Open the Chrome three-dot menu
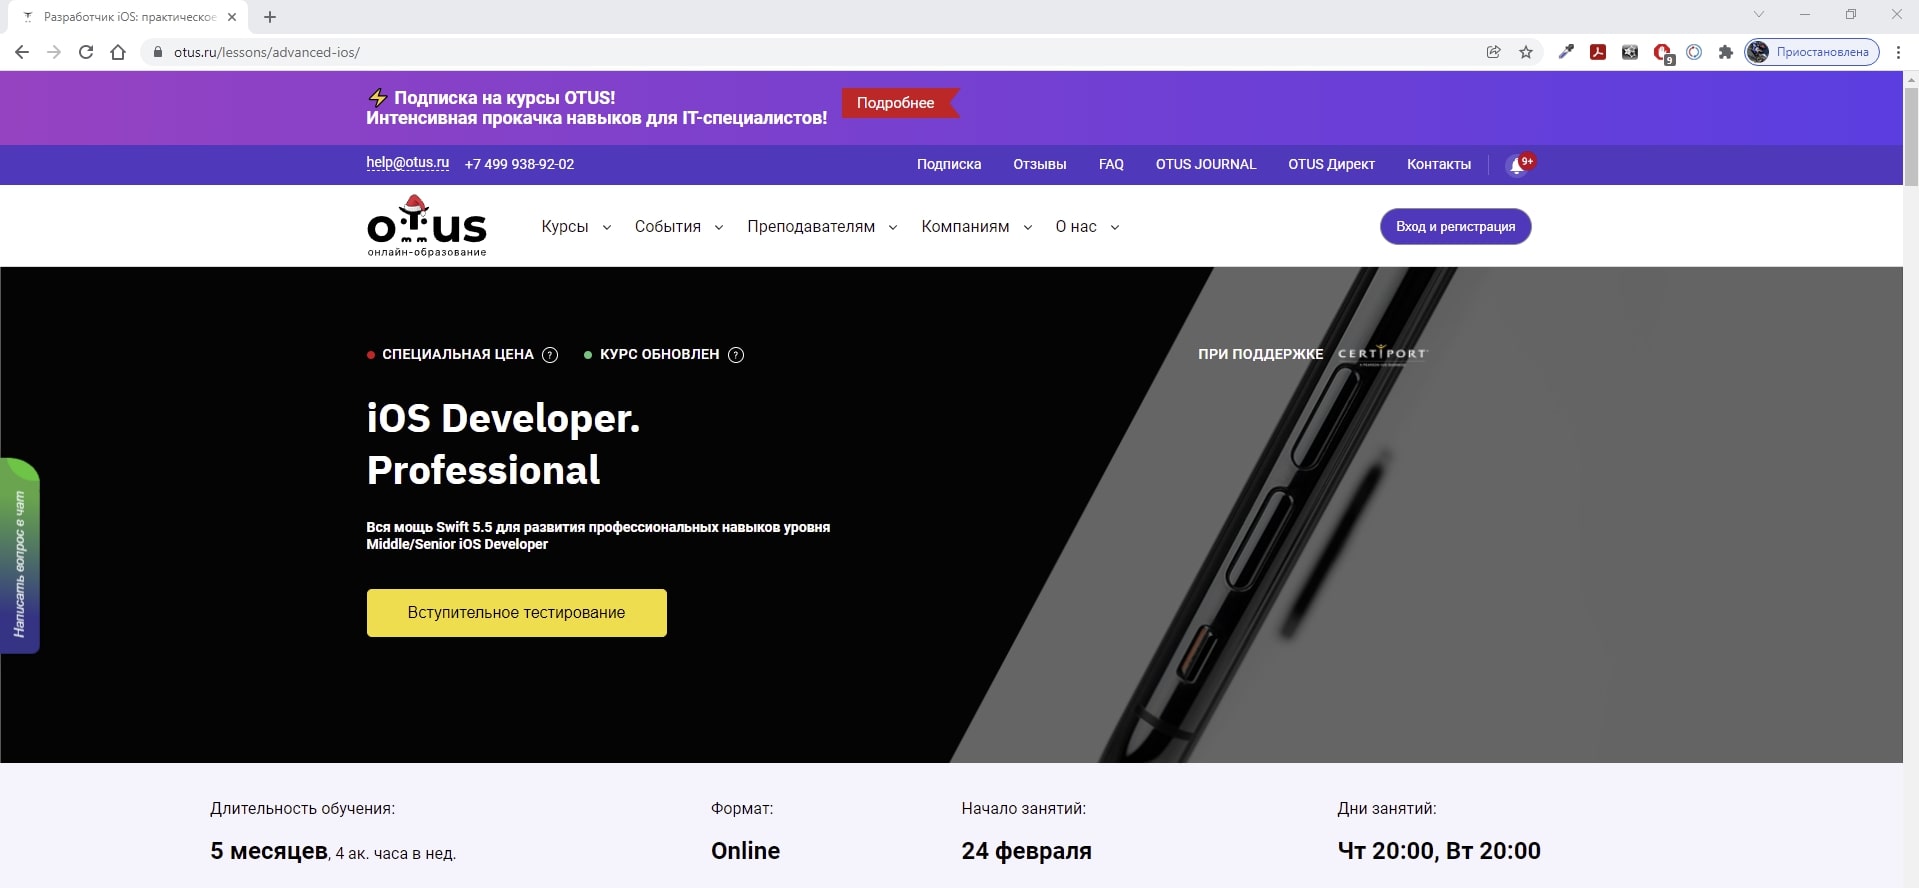 (1898, 52)
